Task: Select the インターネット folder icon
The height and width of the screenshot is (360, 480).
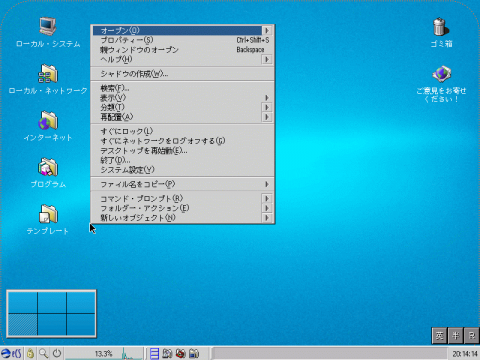Action: (48, 120)
